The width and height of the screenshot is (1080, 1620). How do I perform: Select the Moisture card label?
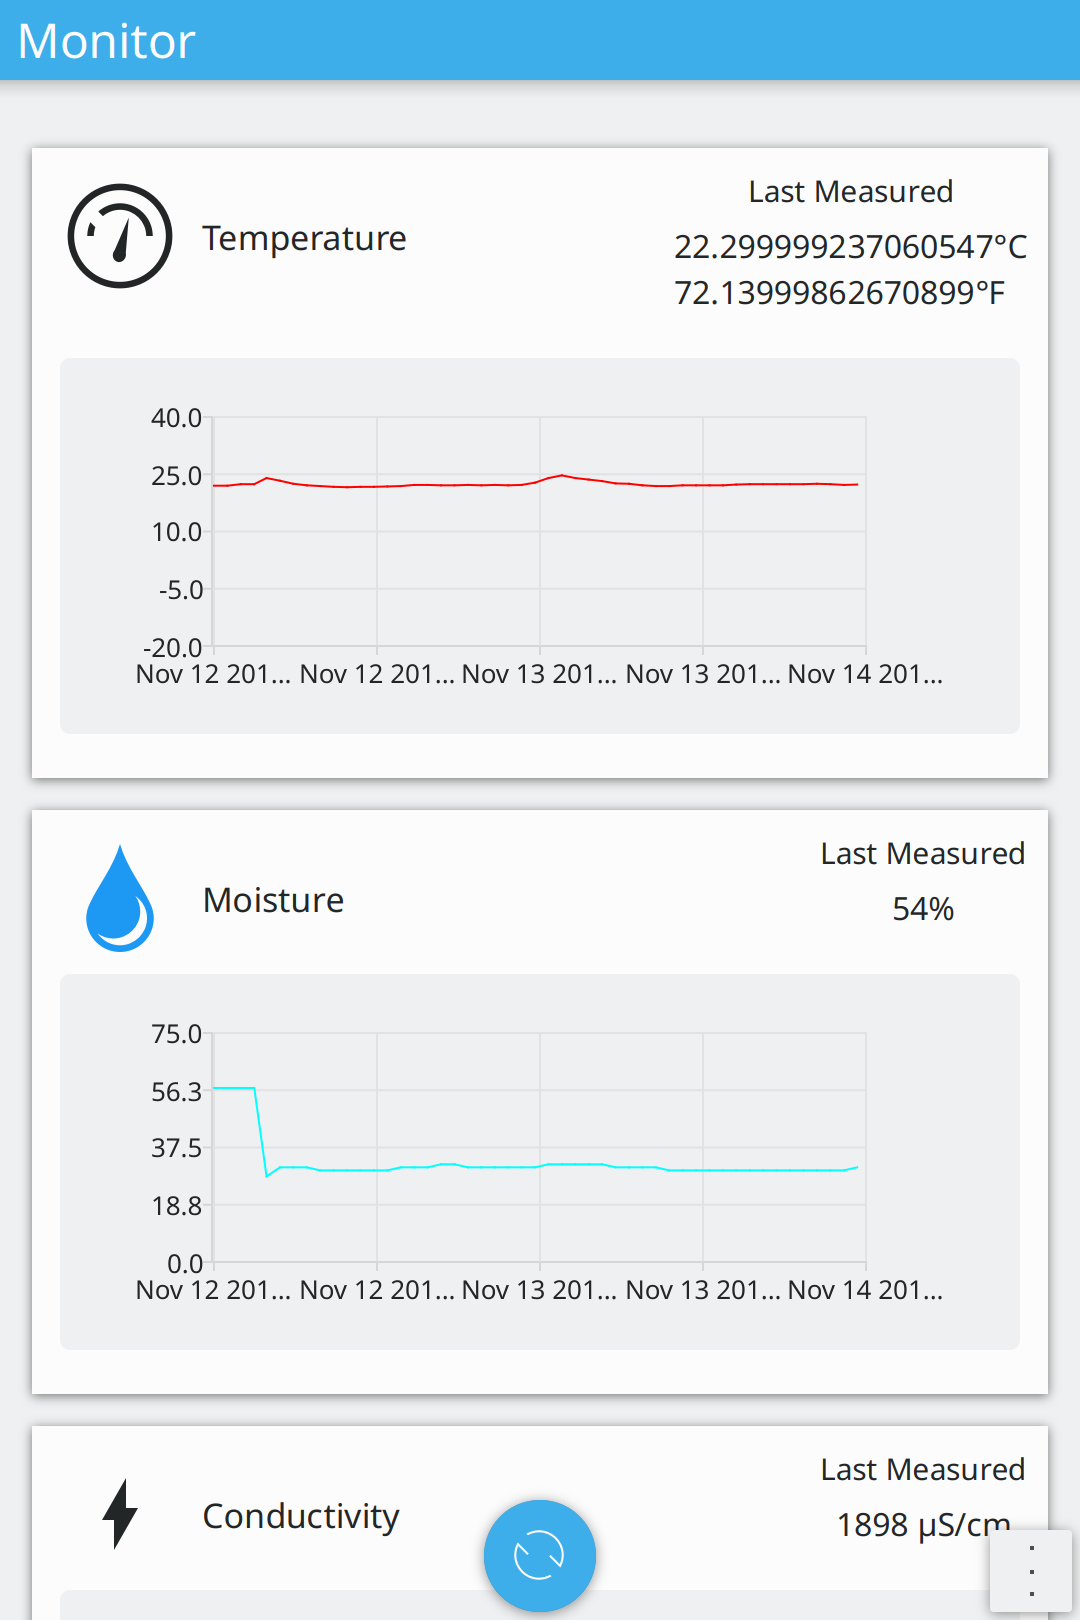tap(273, 900)
